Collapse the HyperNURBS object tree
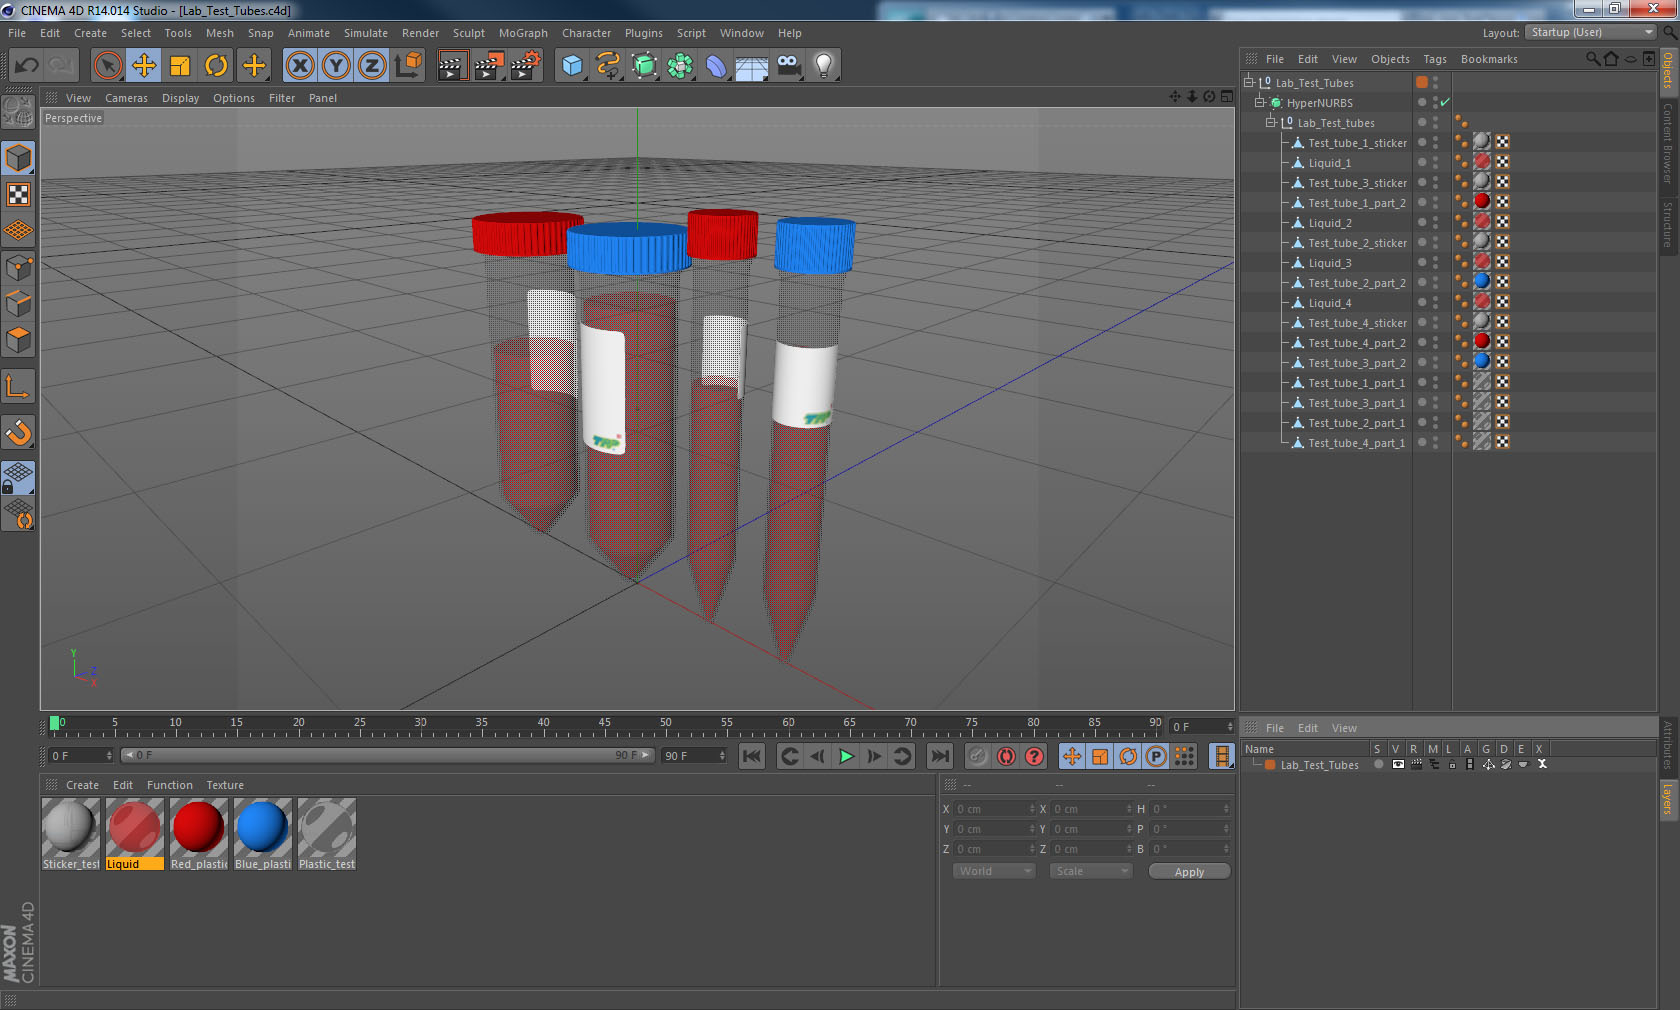This screenshot has width=1680, height=1010. (x=1260, y=102)
